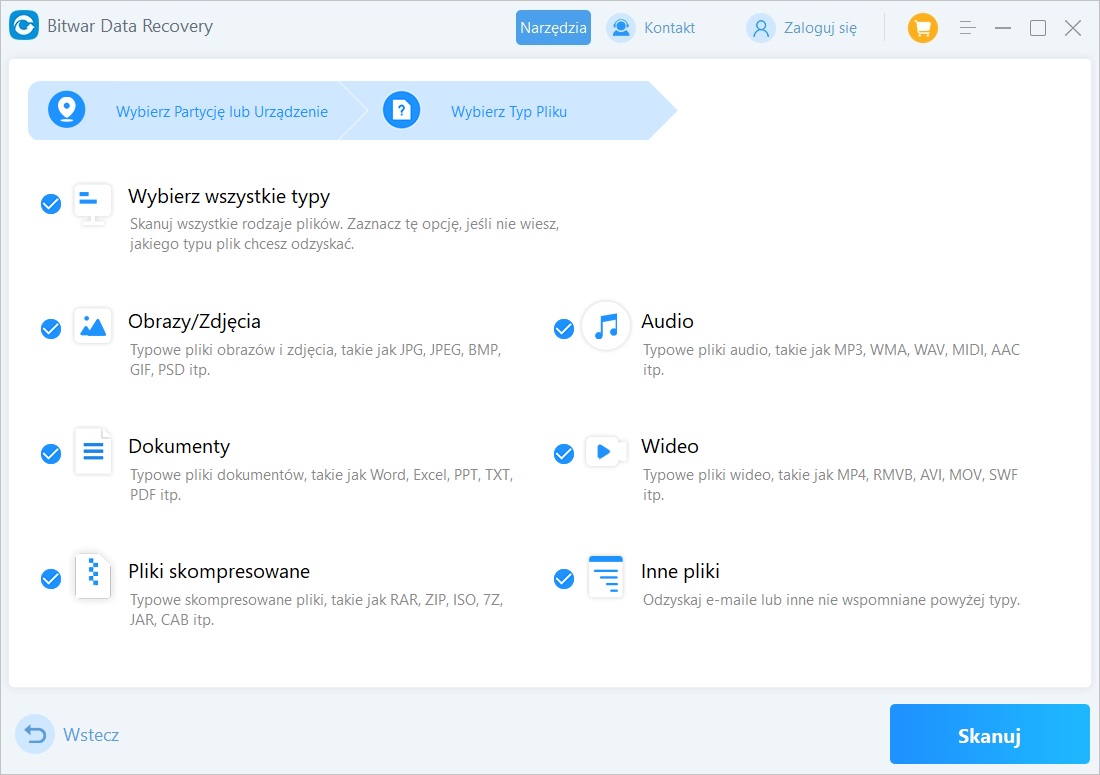This screenshot has height=775, width=1100.
Task: Click the Bitwar Data Recovery logo
Action: [x=24, y=27]
